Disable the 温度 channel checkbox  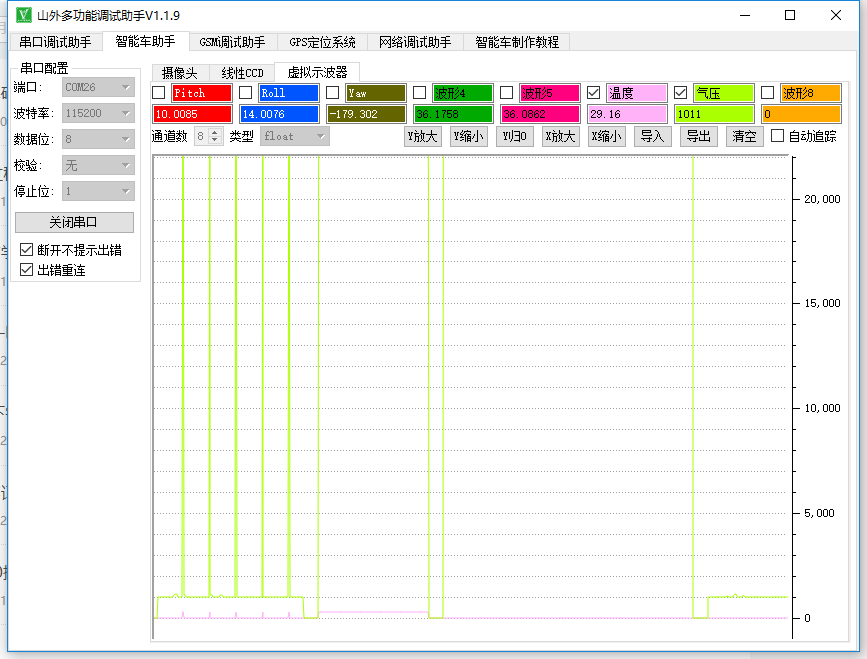tap(593, 93)
